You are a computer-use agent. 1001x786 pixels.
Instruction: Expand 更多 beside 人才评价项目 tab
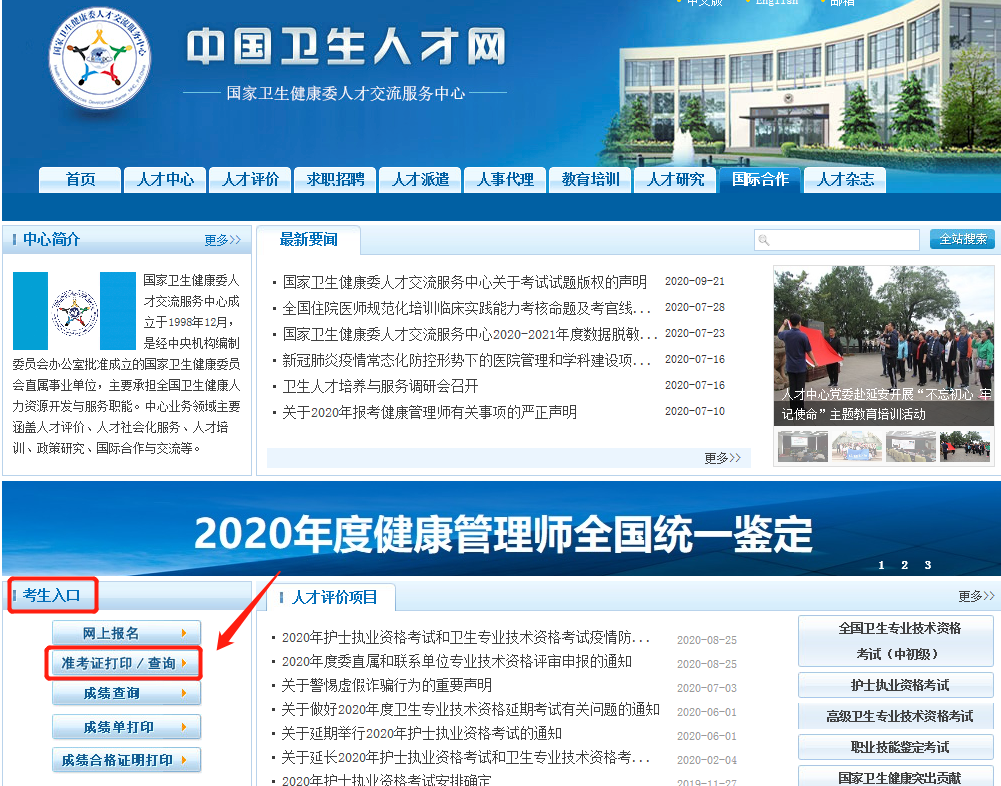(x=976, y=596)
